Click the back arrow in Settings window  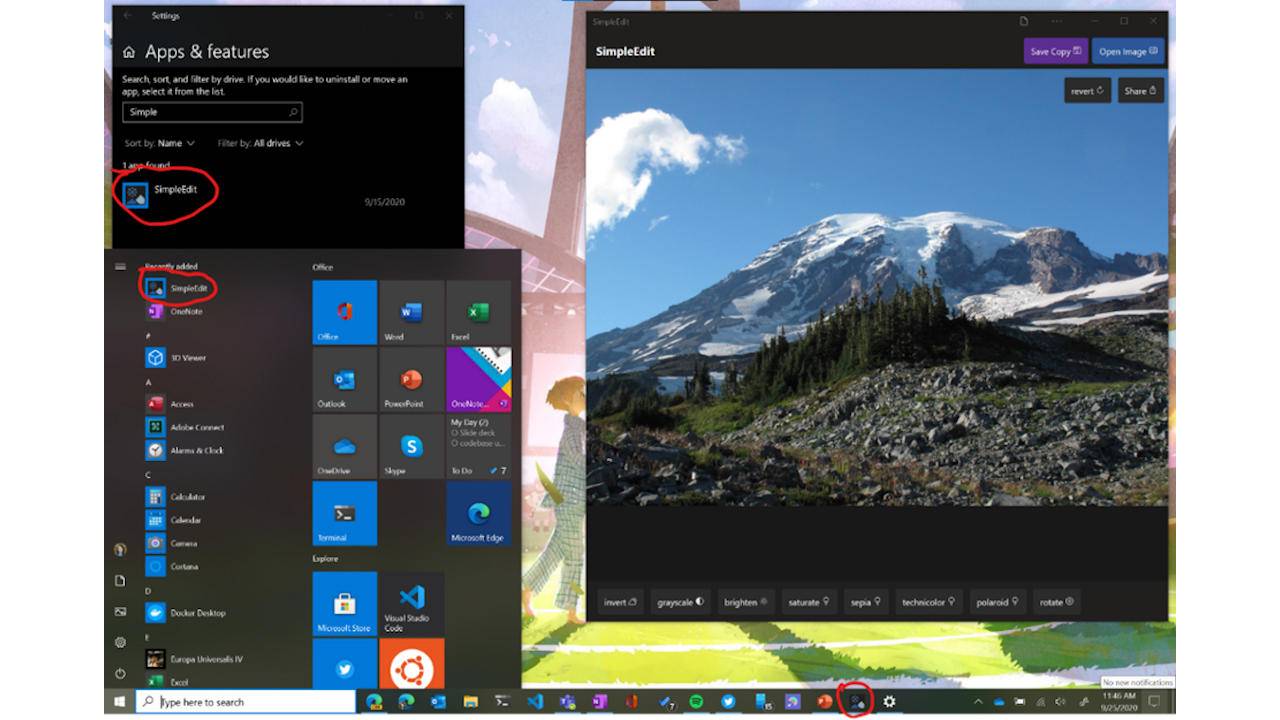[x=127, y=16]
